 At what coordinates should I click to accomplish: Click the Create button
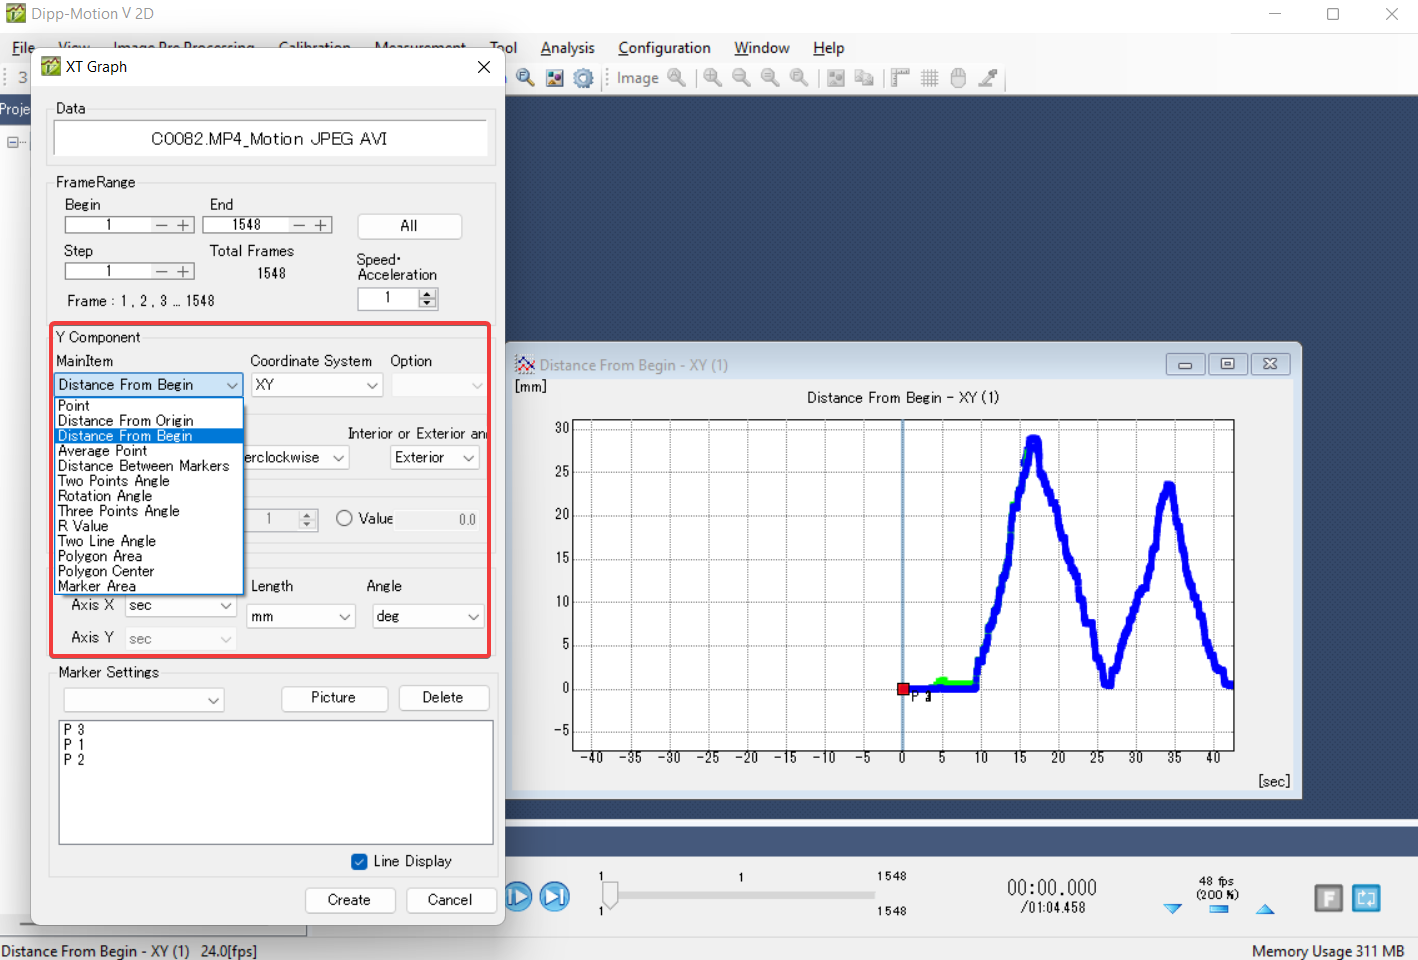[349, 900]
